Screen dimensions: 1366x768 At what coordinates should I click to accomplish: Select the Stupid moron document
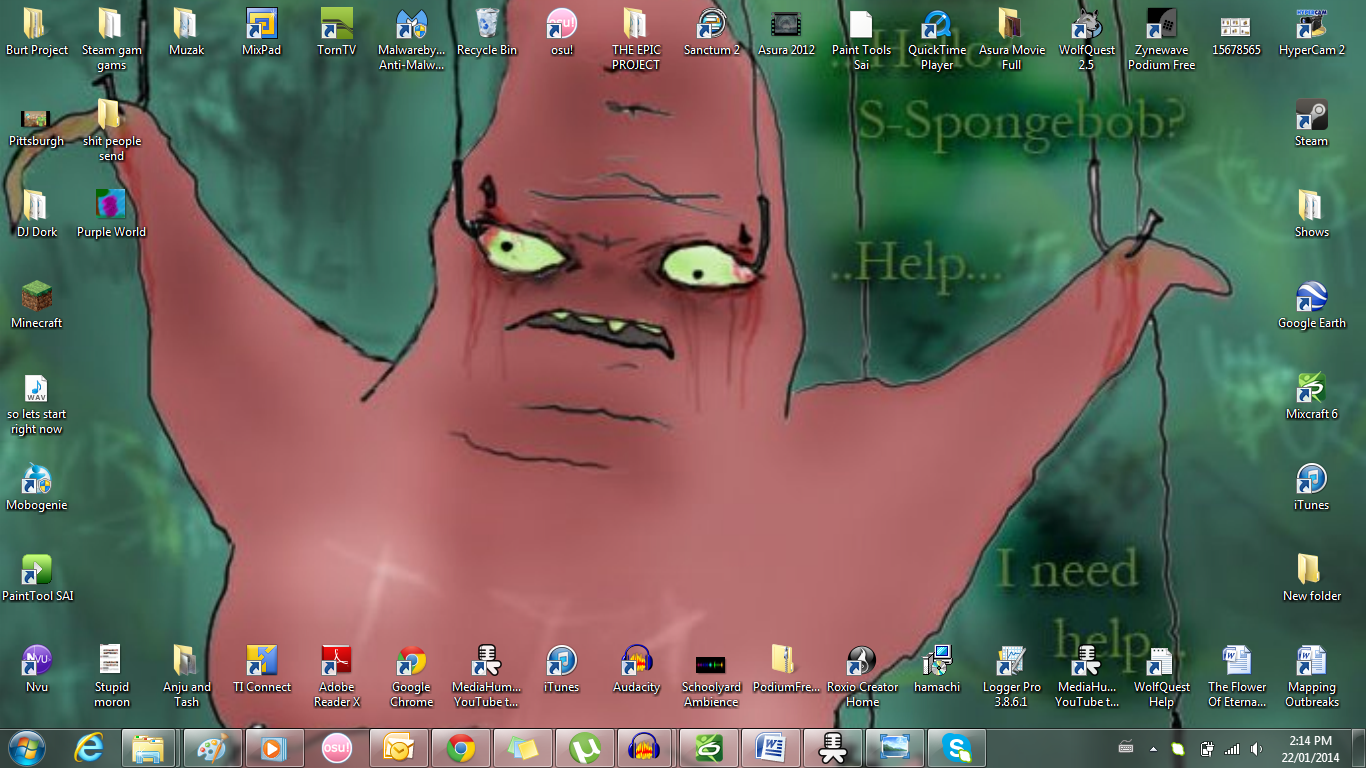[x=112, y=677]
